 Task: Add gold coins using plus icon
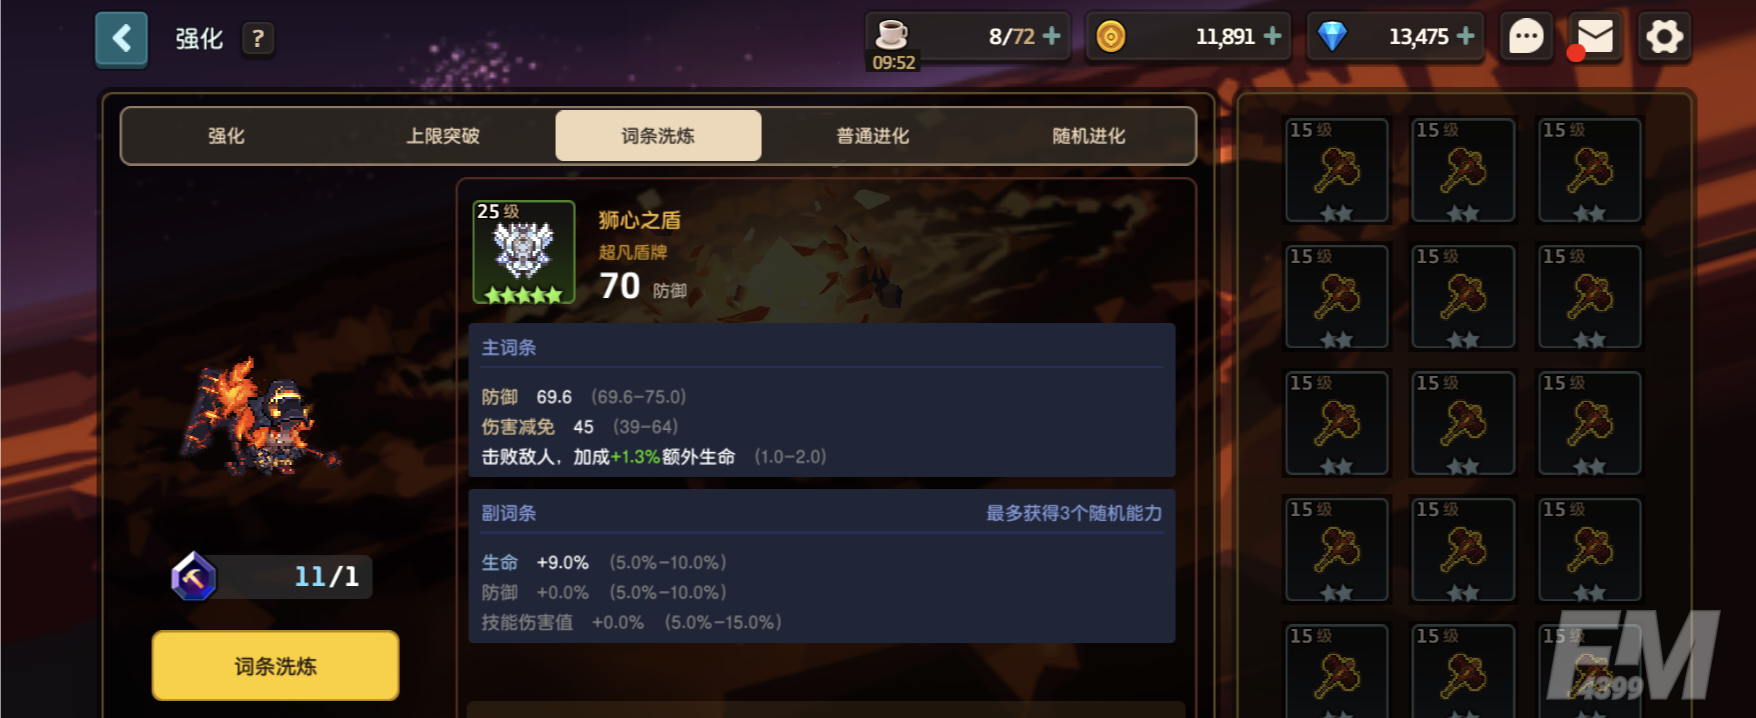1272,36
